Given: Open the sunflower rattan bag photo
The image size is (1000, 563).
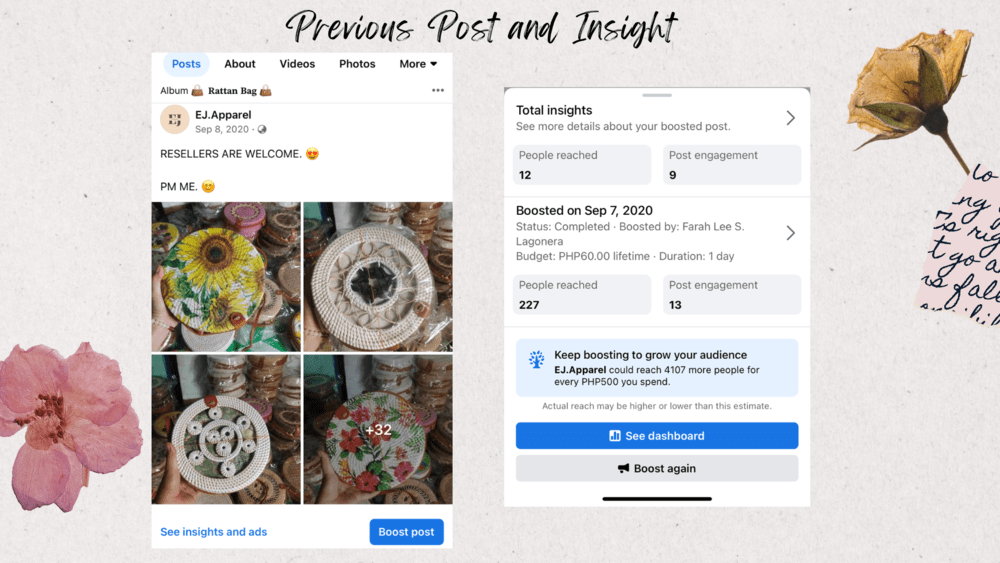Looking at the screenshot, I should pyautogui.click(x=226, y=276).
